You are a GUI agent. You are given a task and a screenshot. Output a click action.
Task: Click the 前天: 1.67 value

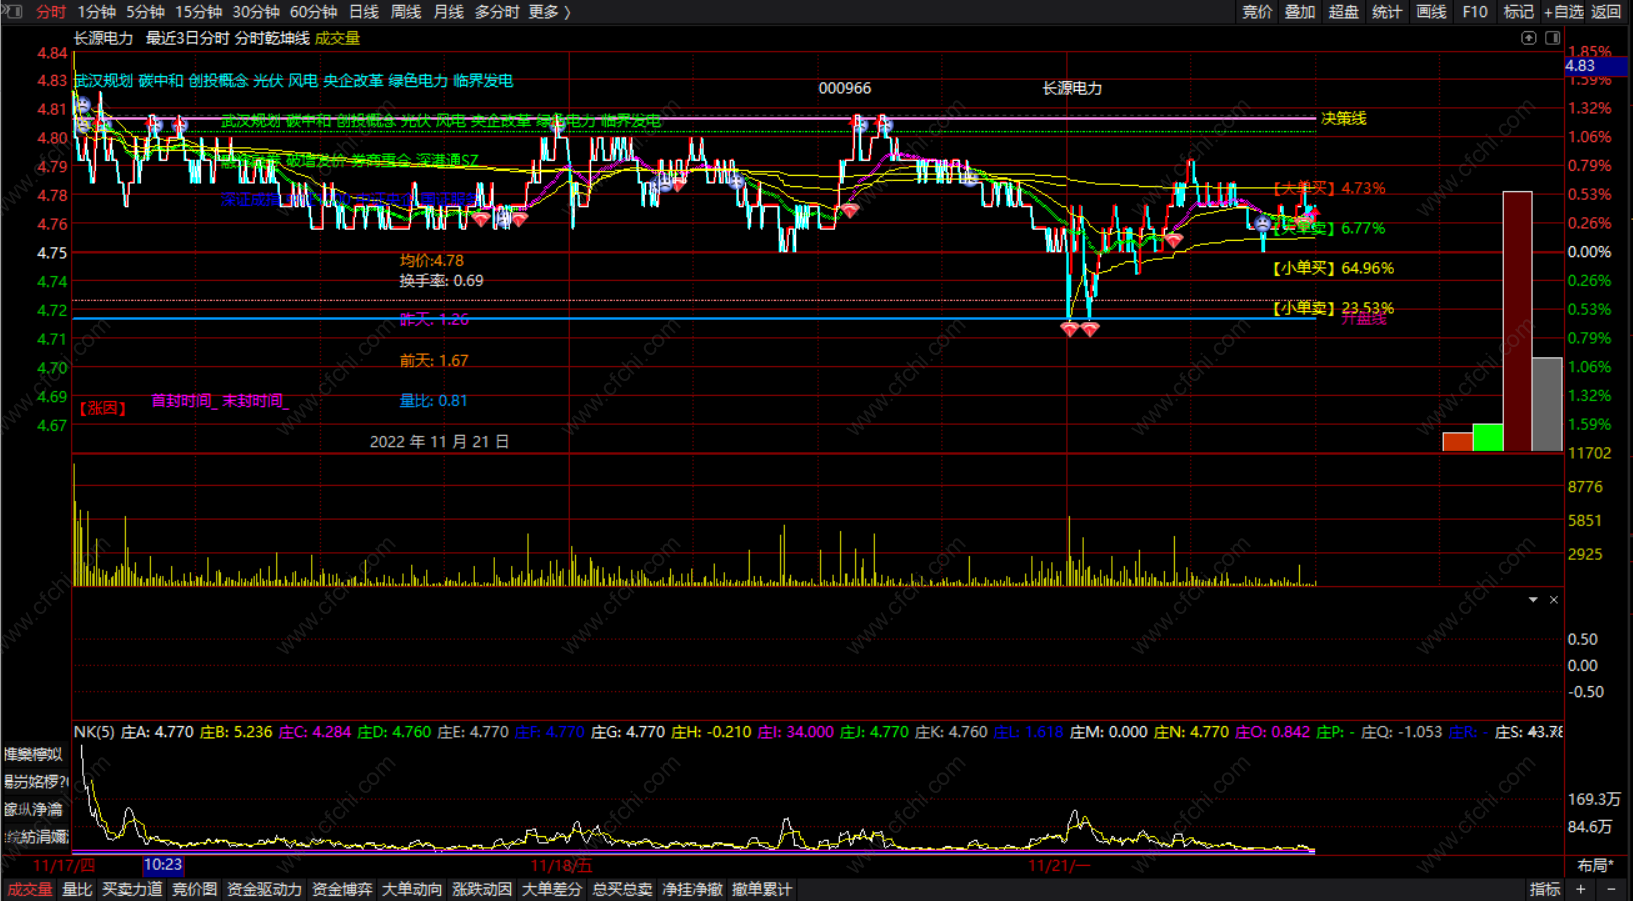click(434, 361)
